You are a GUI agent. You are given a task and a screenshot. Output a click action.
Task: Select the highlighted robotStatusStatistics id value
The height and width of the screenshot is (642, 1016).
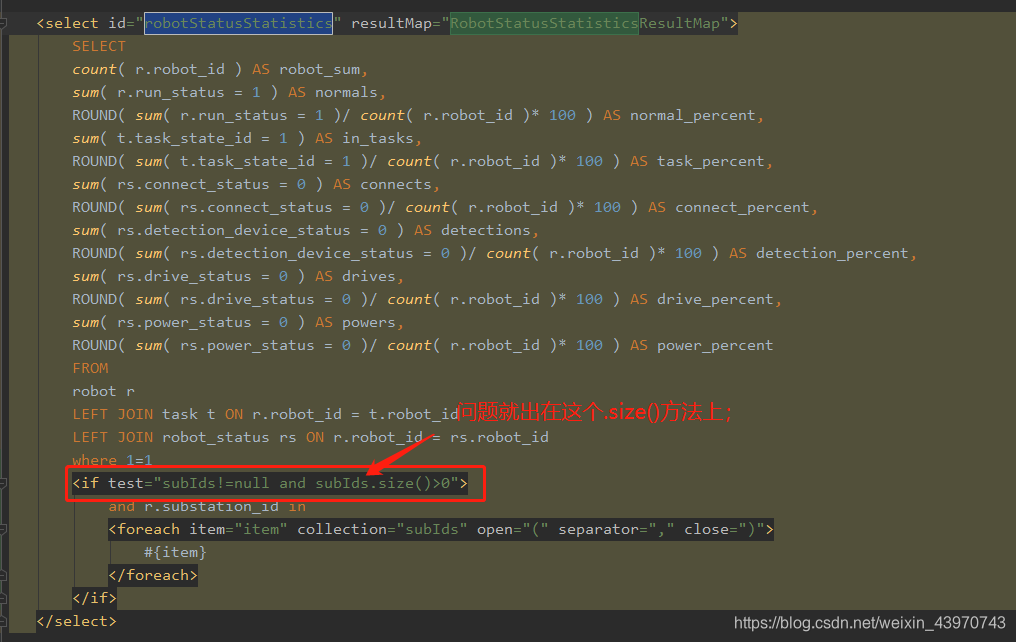click(237, 22)
